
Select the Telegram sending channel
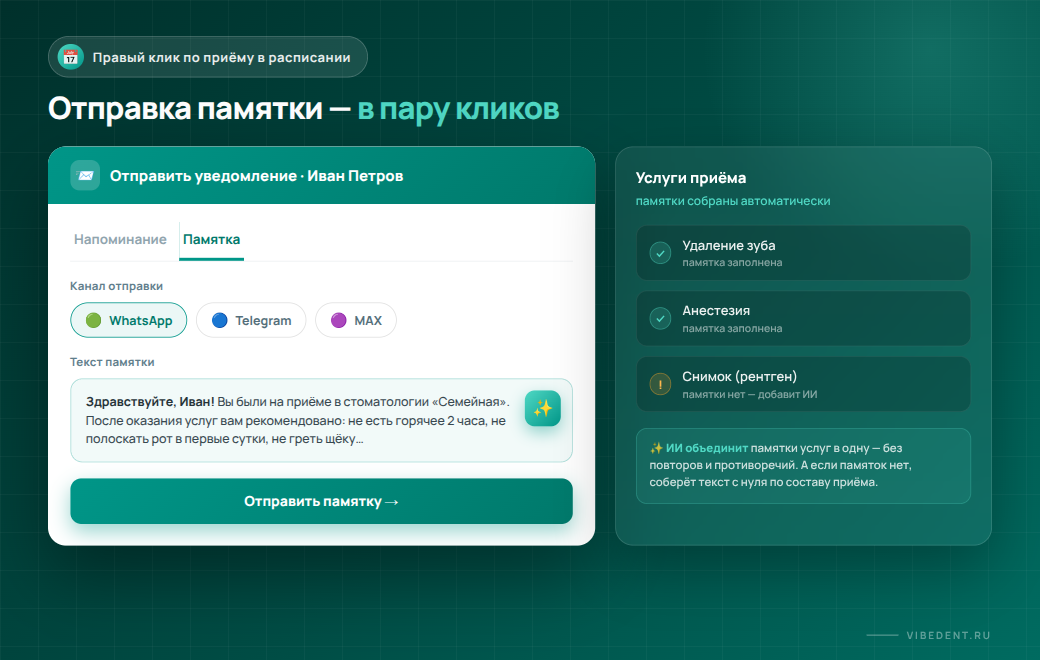point(251,320)
